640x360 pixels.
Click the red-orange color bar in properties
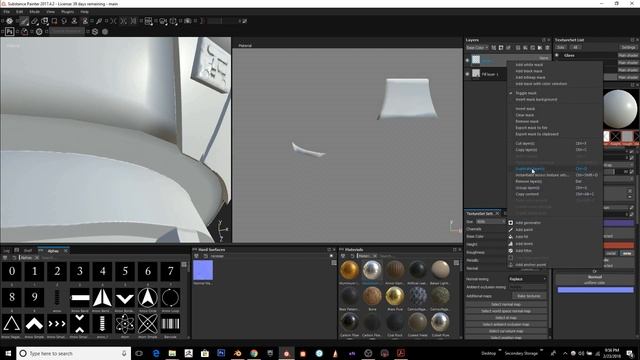coord(619,245)
